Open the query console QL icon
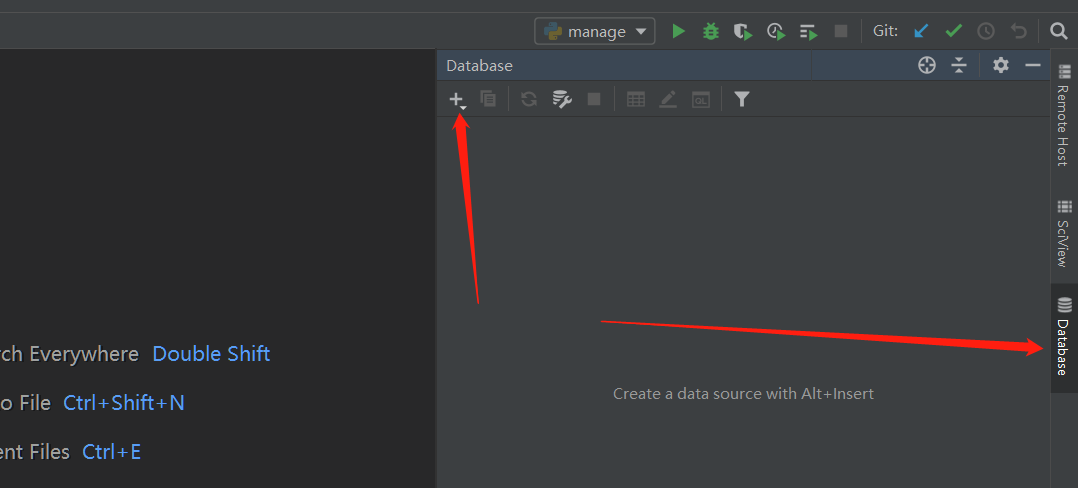Image resolution: width=1078 pixels, height=488 pixels. [x=701, y=99]
